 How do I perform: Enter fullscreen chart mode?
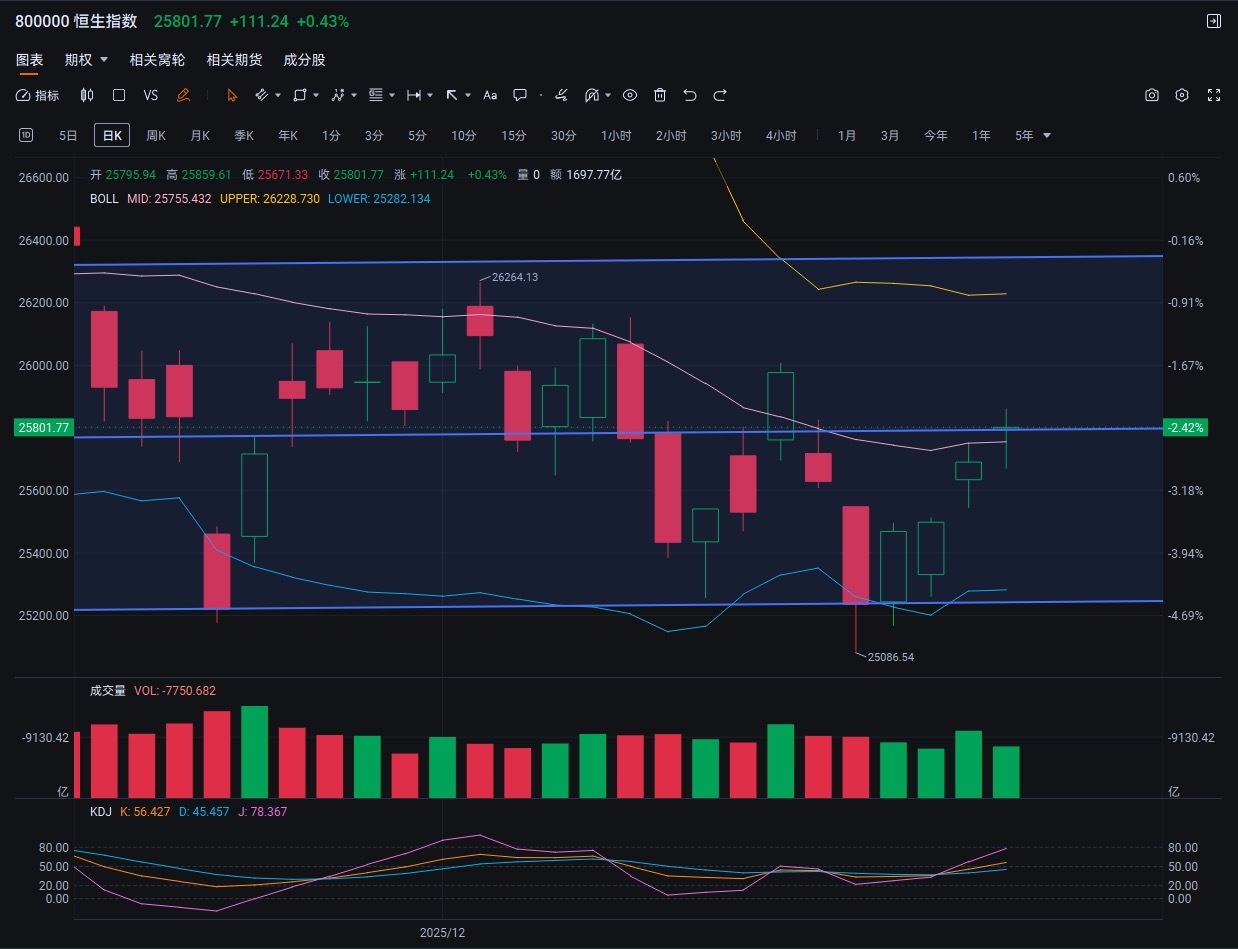(1214, 95)
